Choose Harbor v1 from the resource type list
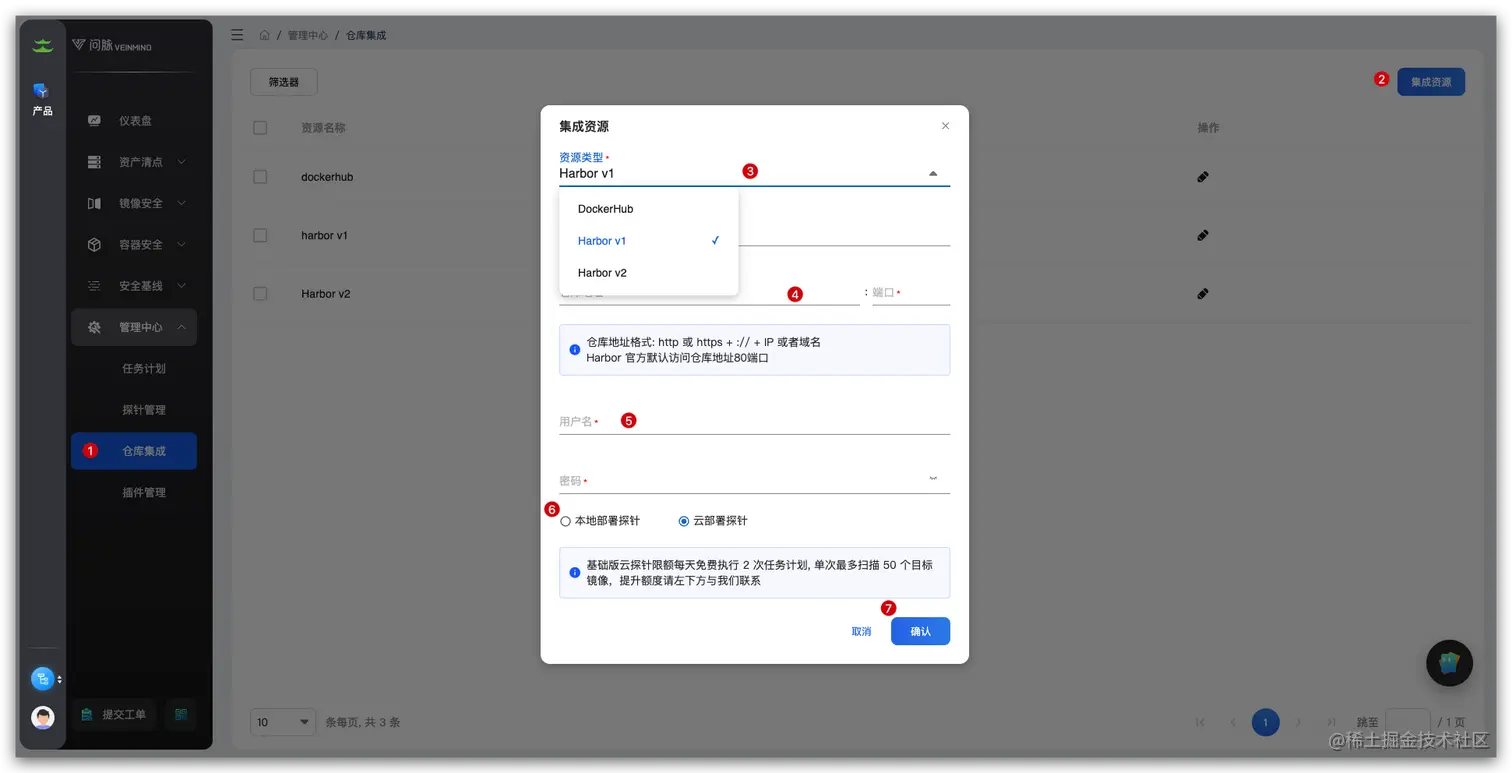The image size is (1512, 773). tap(649, 241)
